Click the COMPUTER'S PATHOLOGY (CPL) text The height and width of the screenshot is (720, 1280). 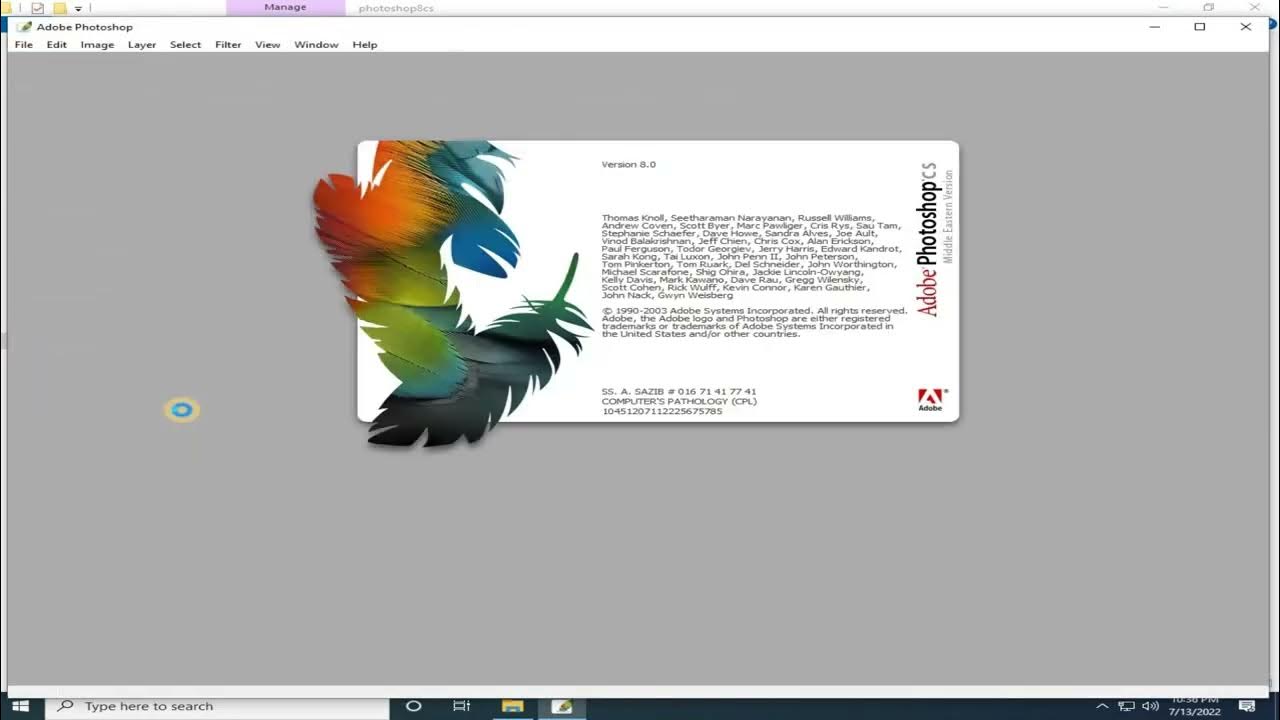coord(679,401)
